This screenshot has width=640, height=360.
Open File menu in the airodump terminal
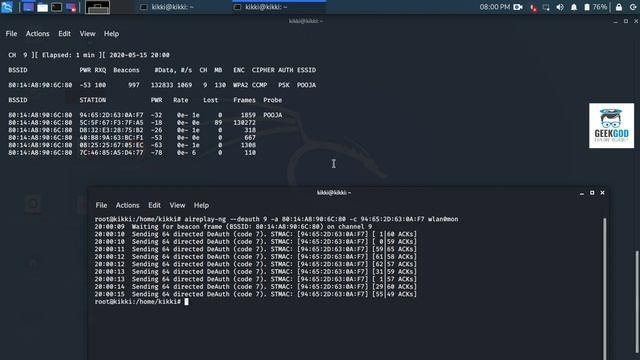coord(11,34)
